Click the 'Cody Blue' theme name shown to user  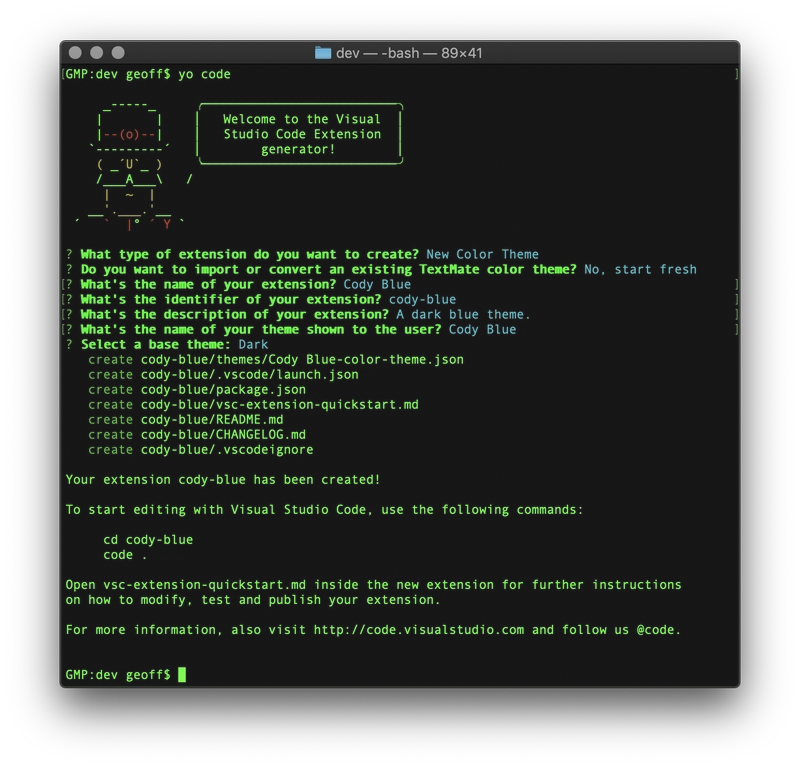pos(482,330)
